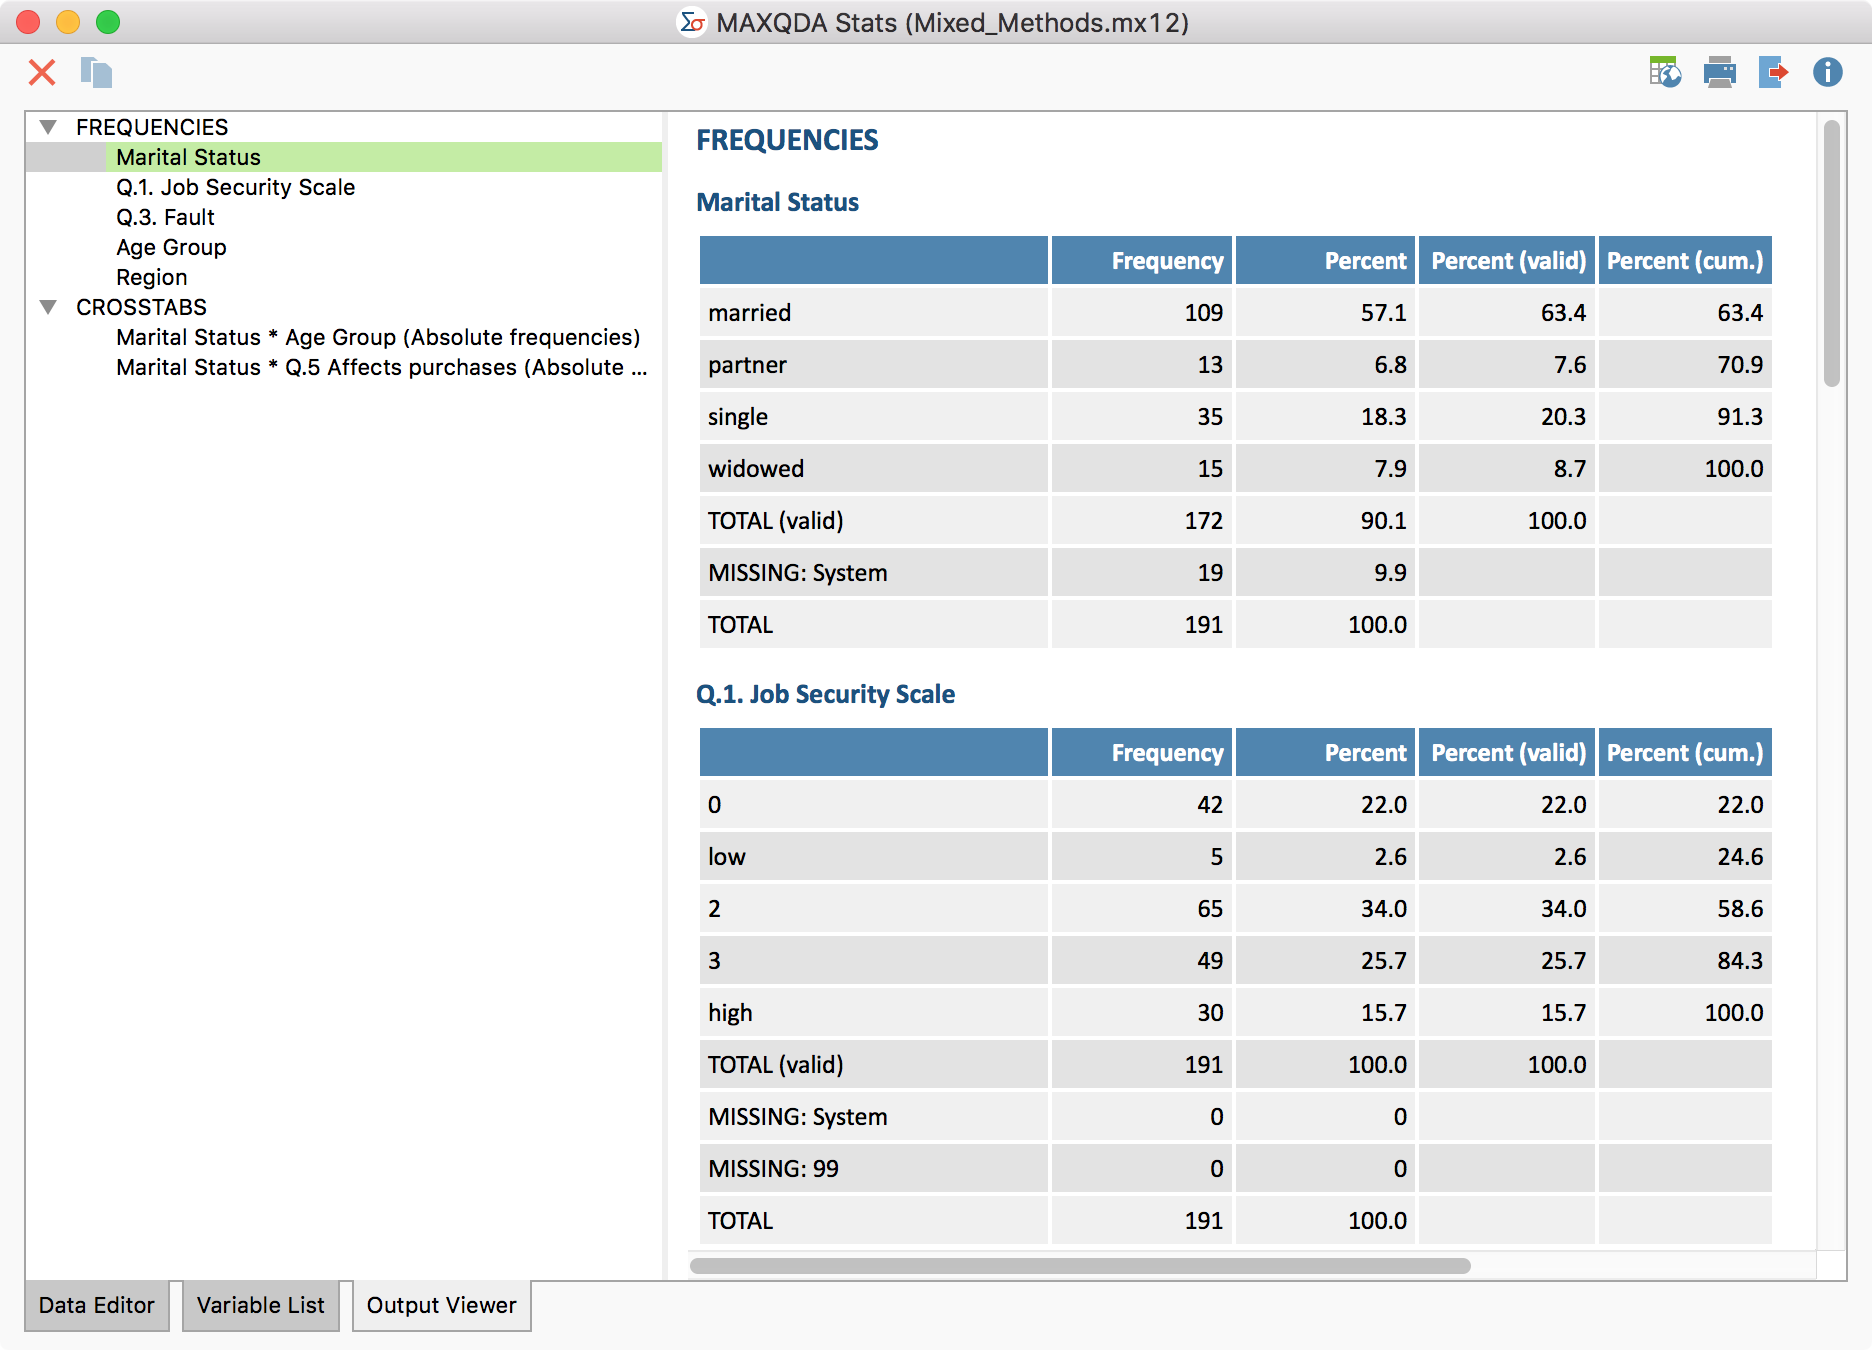Select Marital Status in output tree
This screenshot has height=1350, width=1872.
[188, 157]
